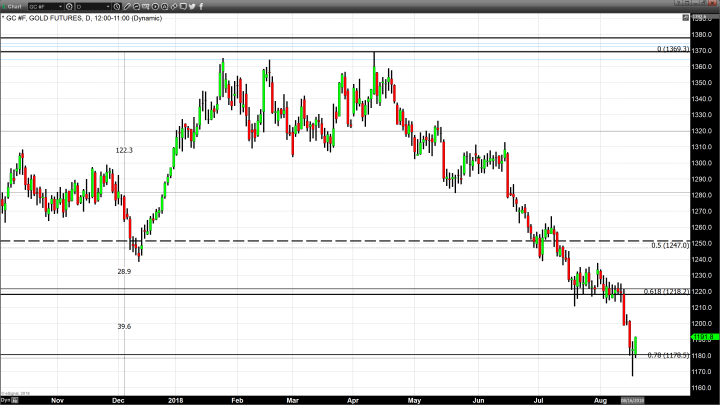Click the 122.3 measurement label
Viewport: 720px width, 405px height.
124,150
